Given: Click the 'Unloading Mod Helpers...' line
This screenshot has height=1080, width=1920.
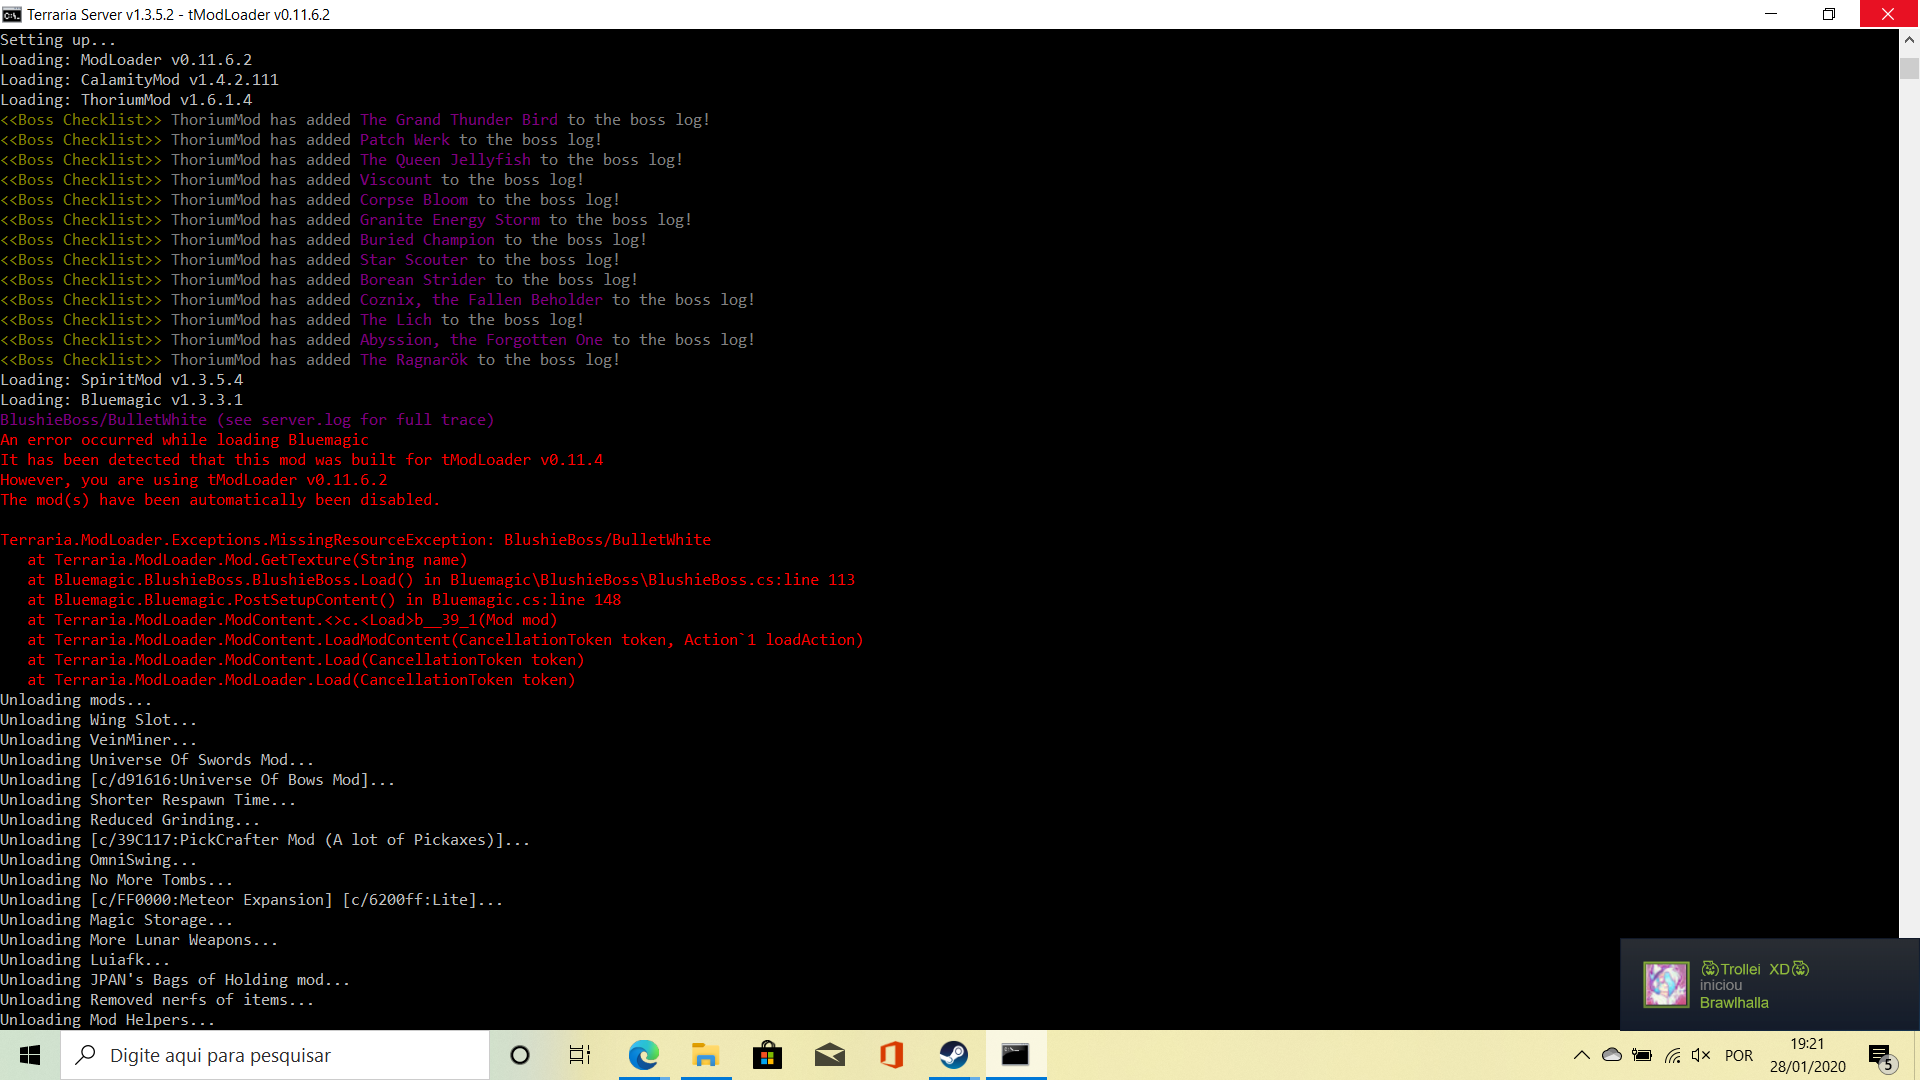Looking at the screenshot, I should [108, 1020].
